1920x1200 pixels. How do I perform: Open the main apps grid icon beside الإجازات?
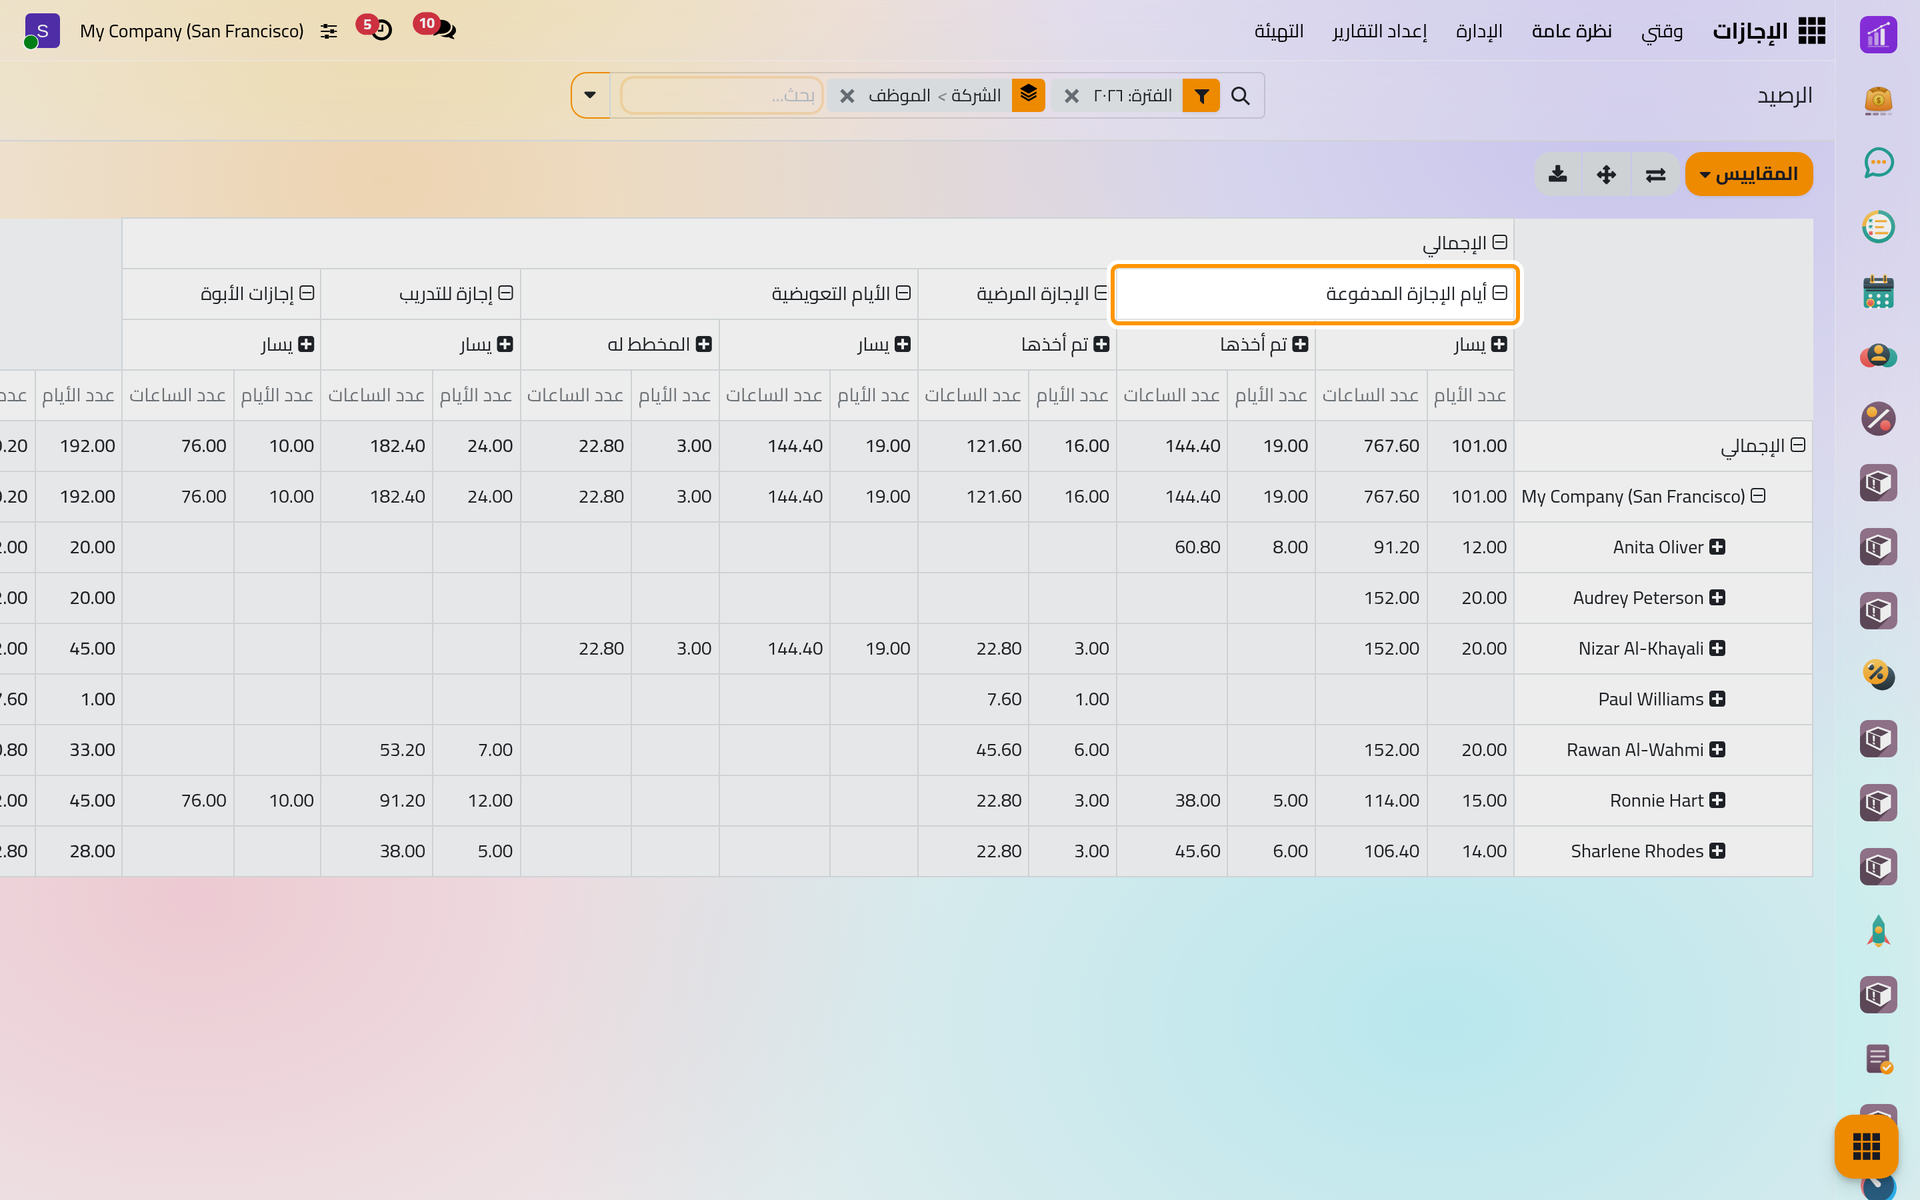click(x=1811, y=31)
